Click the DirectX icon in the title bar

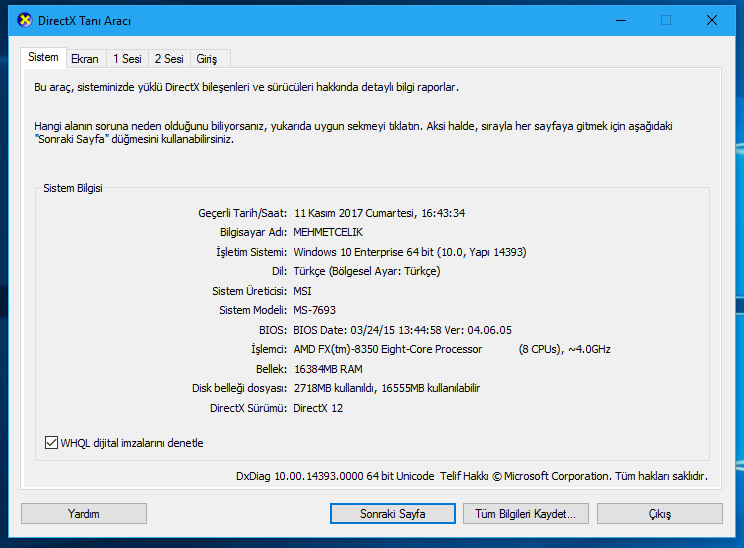[24, 20]
